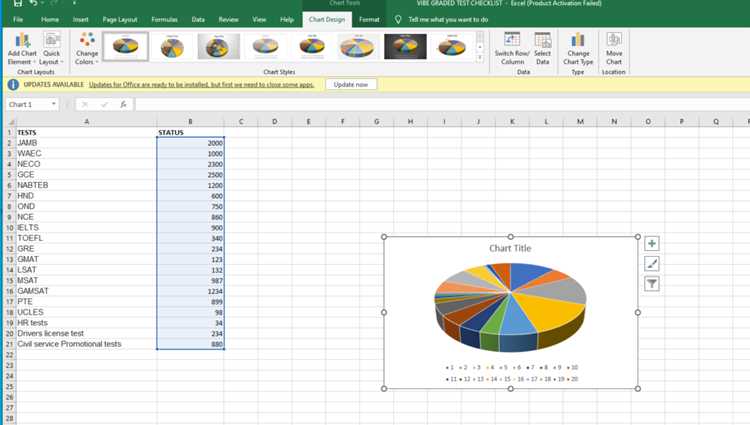Click the Chart Elements plus button

[651, 243]
